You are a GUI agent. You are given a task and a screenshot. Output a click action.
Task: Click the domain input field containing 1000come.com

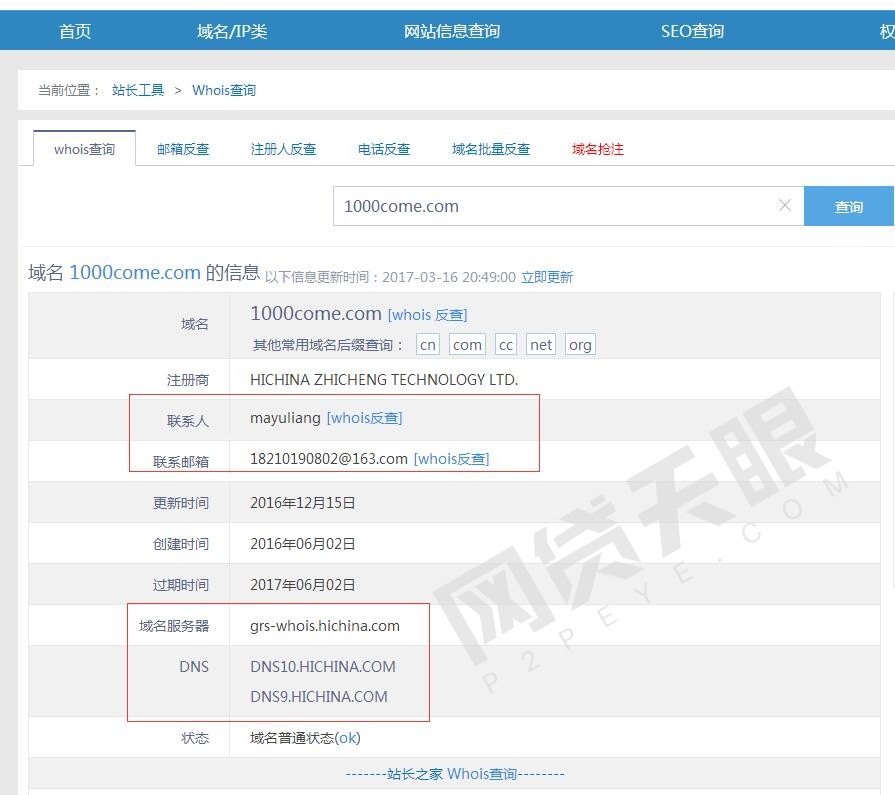[555, 206]
